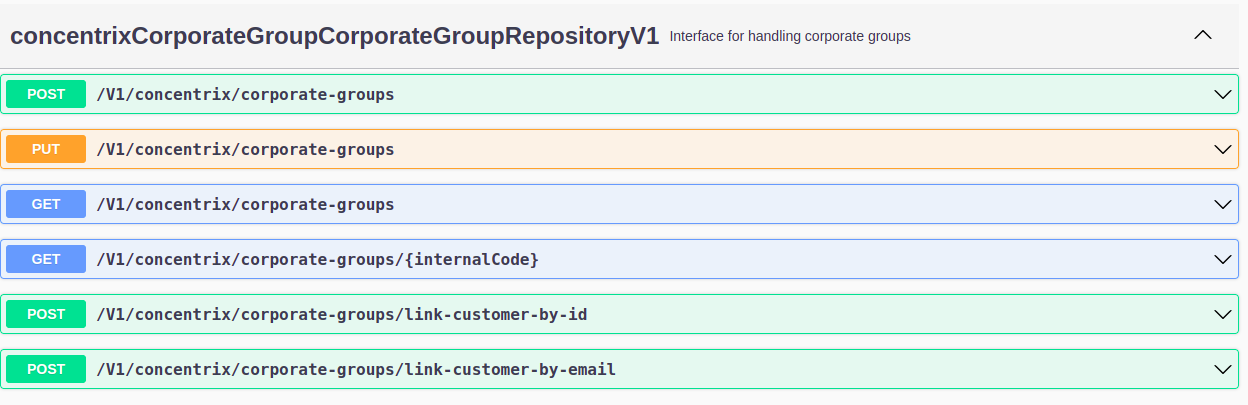1248x405 pixels.
Task: Open the PUT /V1/concentrix/corporate-groups path text
Action: tap(245, 149)
